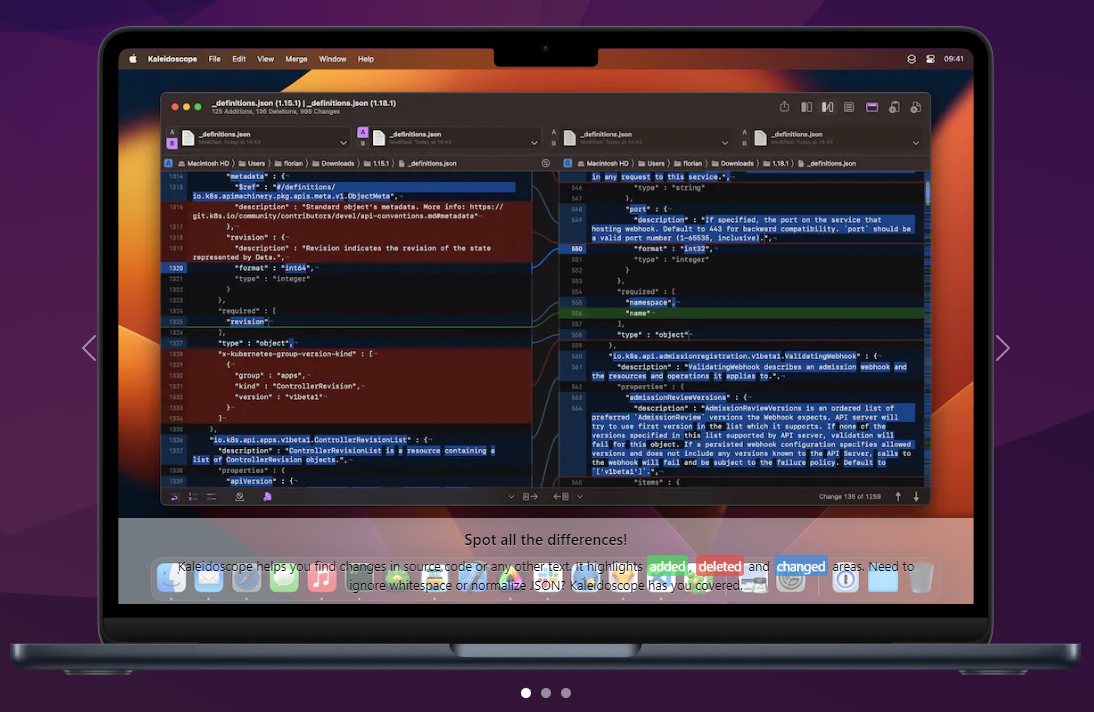Toggle the purple file shelf button
1094x712 pixels.
(x=872, y=107)
